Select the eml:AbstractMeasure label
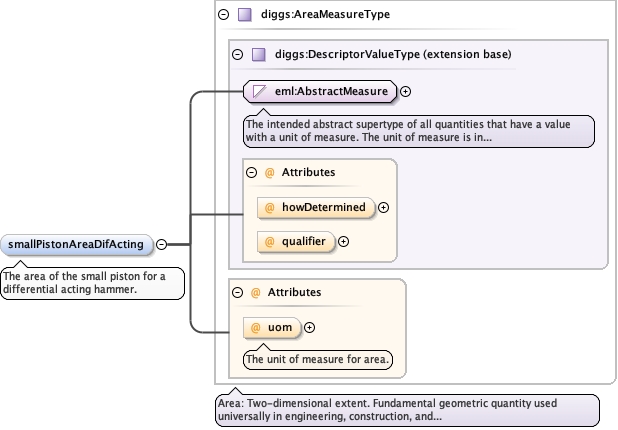618x430 pixels. (330, 92)
